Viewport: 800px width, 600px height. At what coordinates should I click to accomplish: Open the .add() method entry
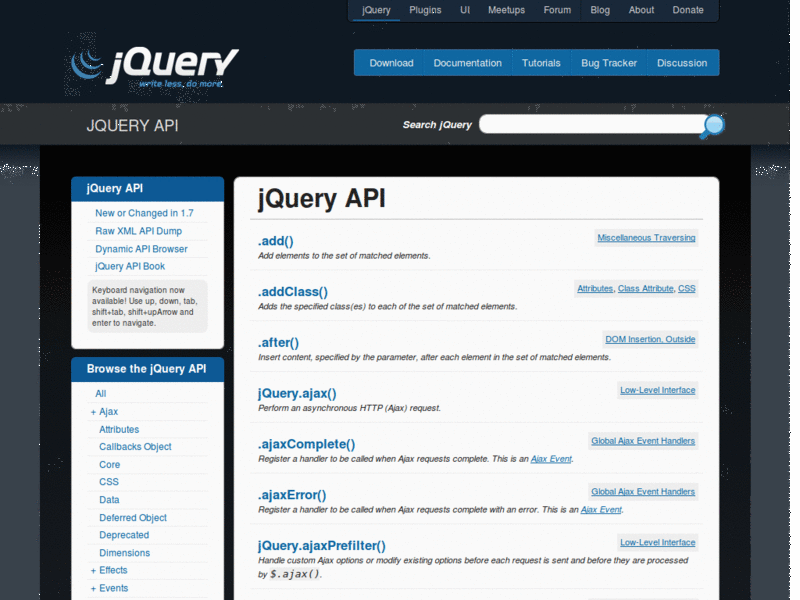click(276, 241)
